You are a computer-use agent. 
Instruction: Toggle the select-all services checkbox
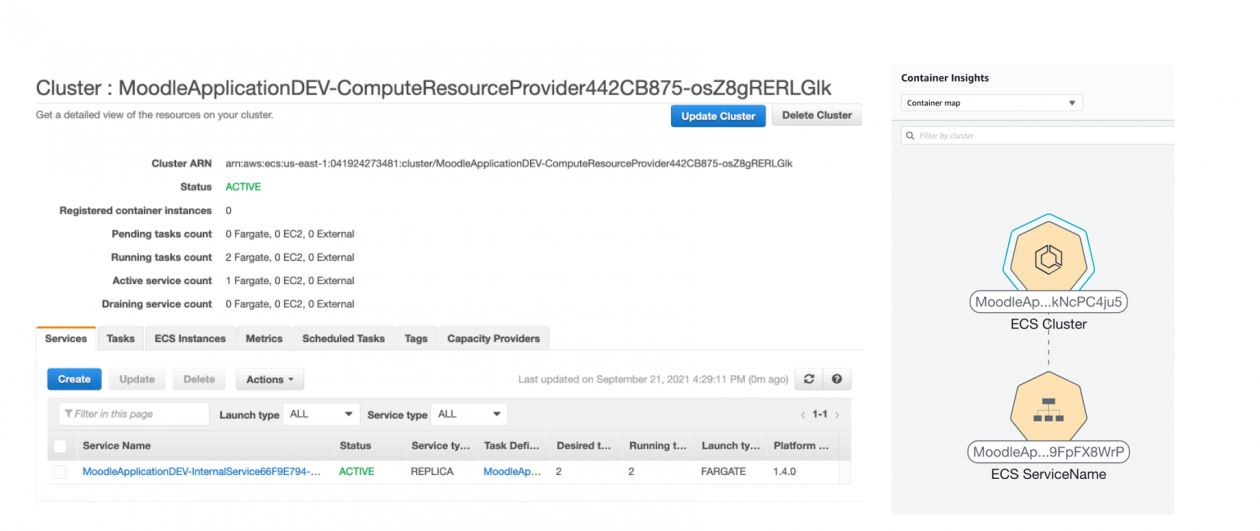tap(60, 446)
